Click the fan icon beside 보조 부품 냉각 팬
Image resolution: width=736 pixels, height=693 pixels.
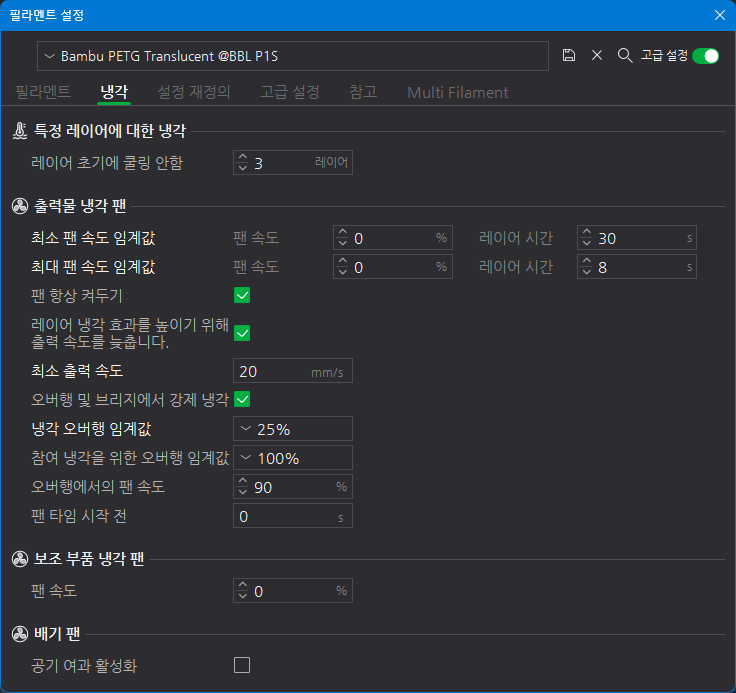20,559
